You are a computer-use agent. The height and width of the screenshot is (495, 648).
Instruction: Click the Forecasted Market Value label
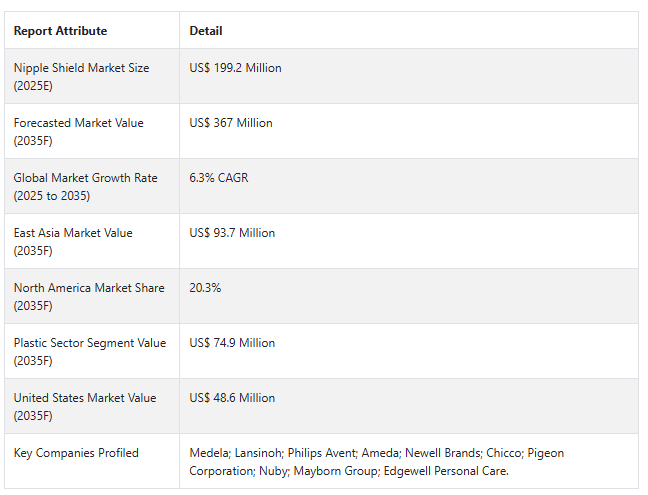(x=78, y=131)
